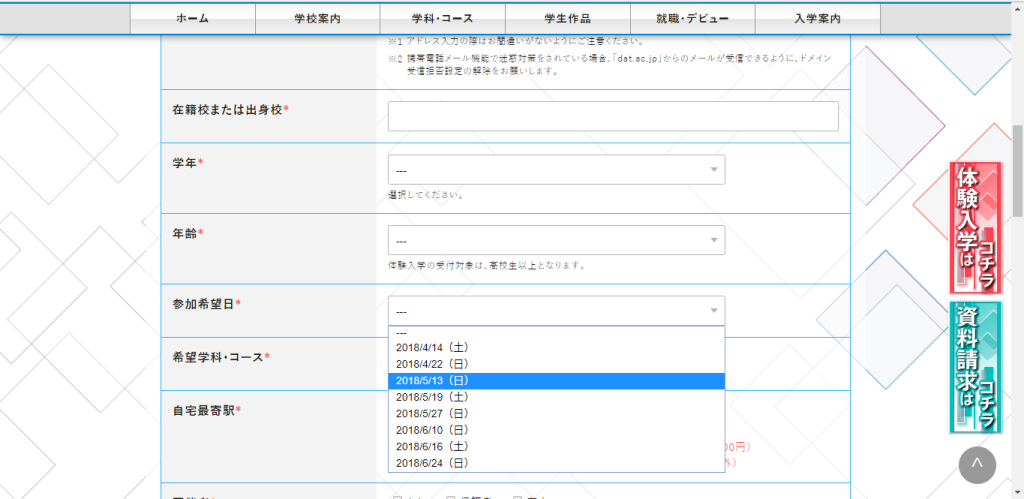Go to the ホーム navigation tab
Viewport: 1024px width, 499px height.
tap(193, 19)
